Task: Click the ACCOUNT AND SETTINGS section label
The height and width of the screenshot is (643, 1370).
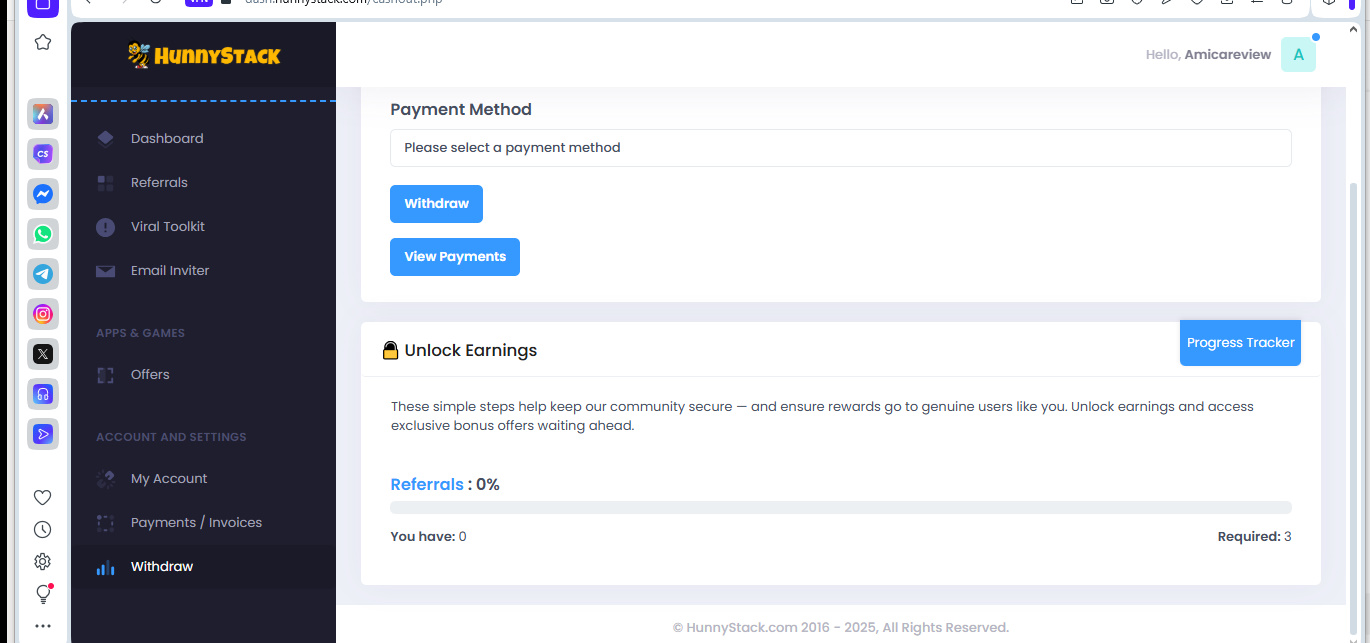Action: [171, 437]
